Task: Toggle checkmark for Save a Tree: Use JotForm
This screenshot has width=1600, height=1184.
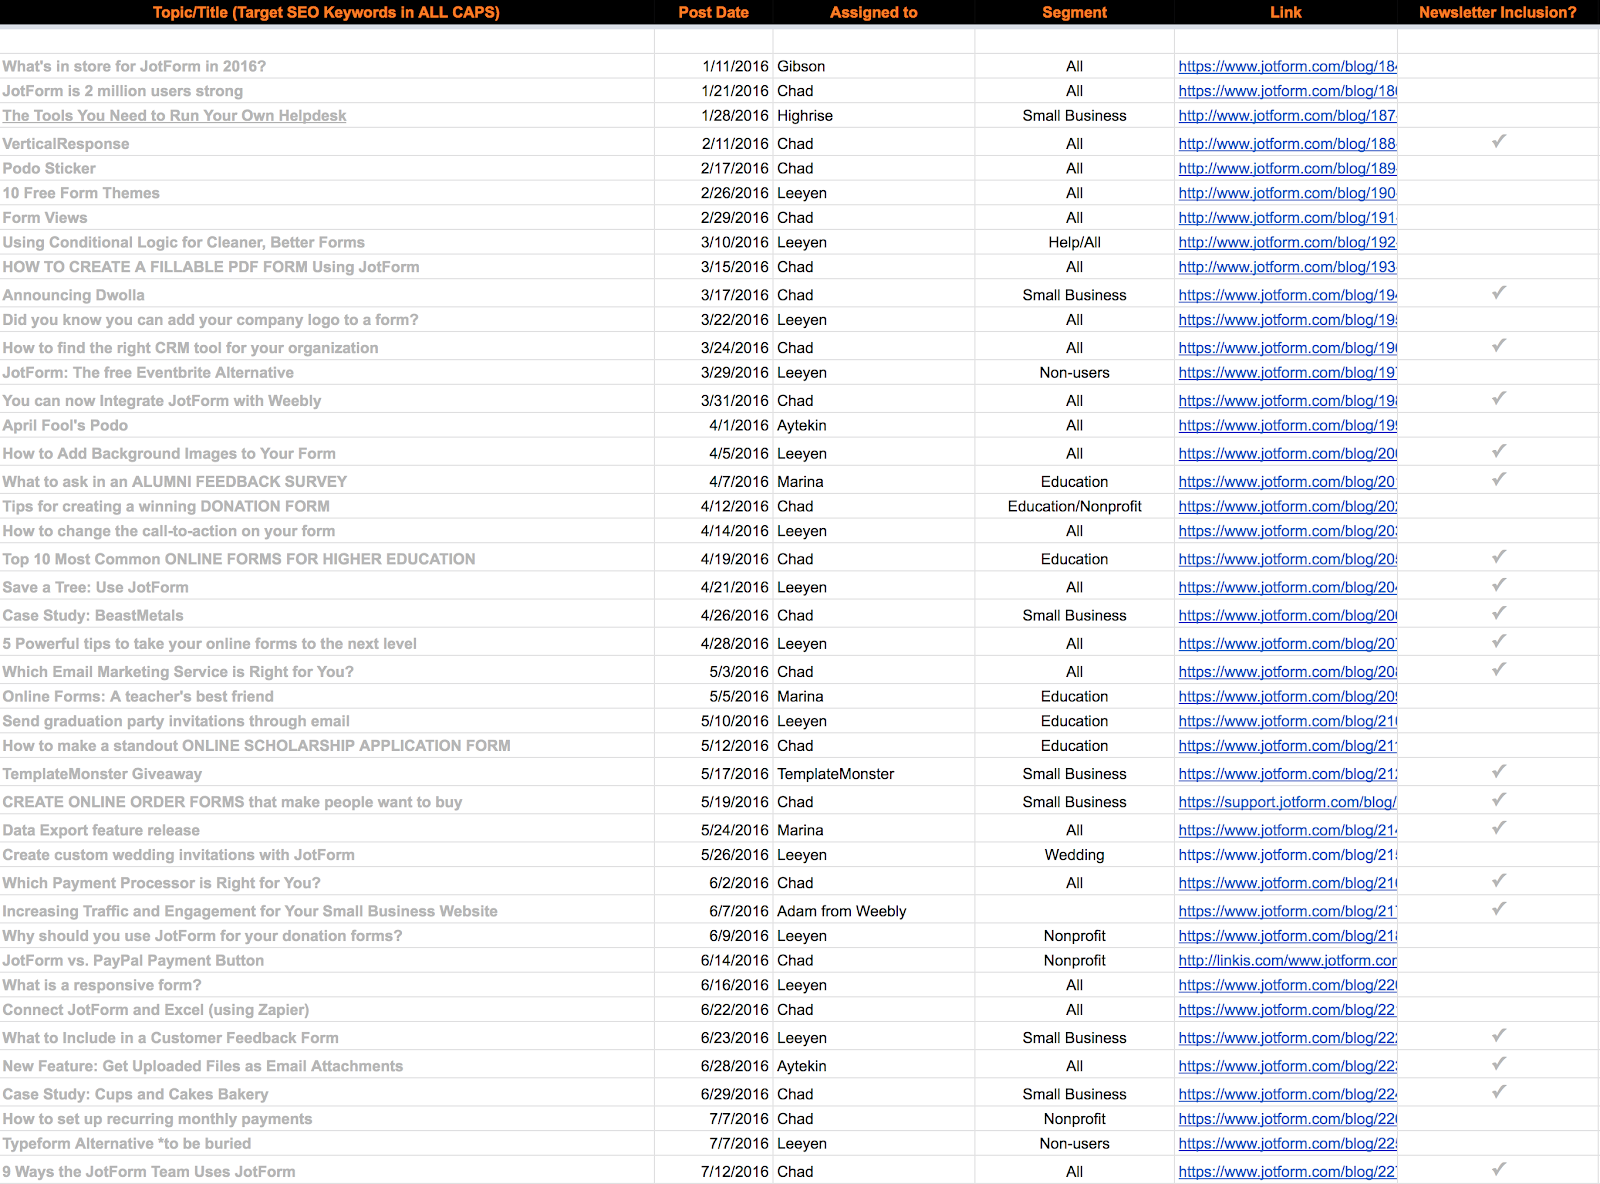Action: (x=1498, y=585)
